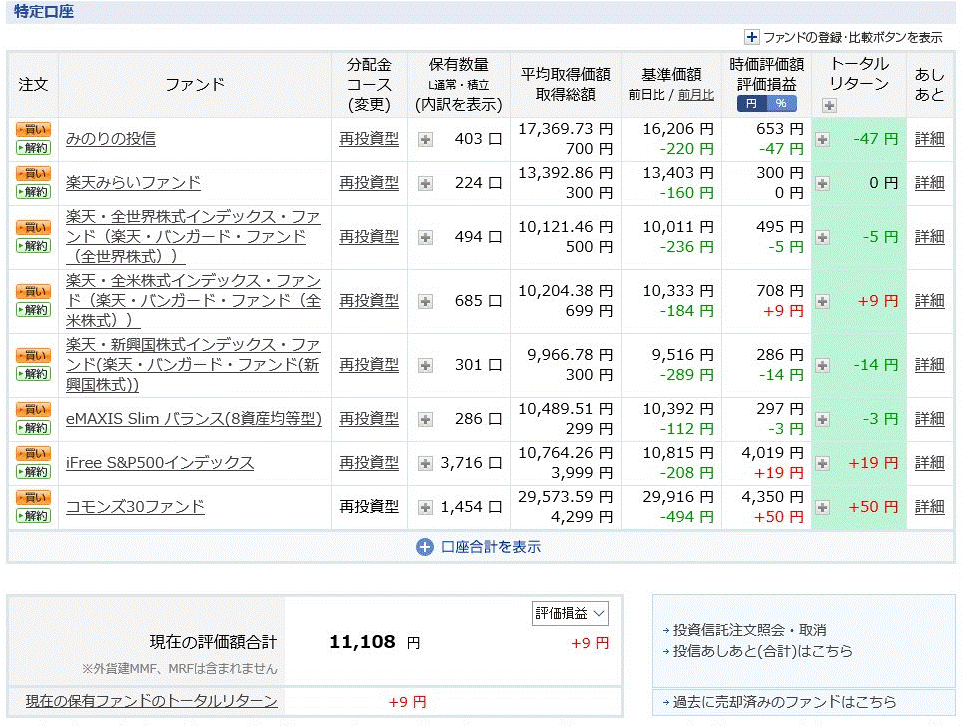This screenshot has width=964, height=726.
Task: Expand total return details for コモンズ30ファンド
Action: tap(823, 508)
